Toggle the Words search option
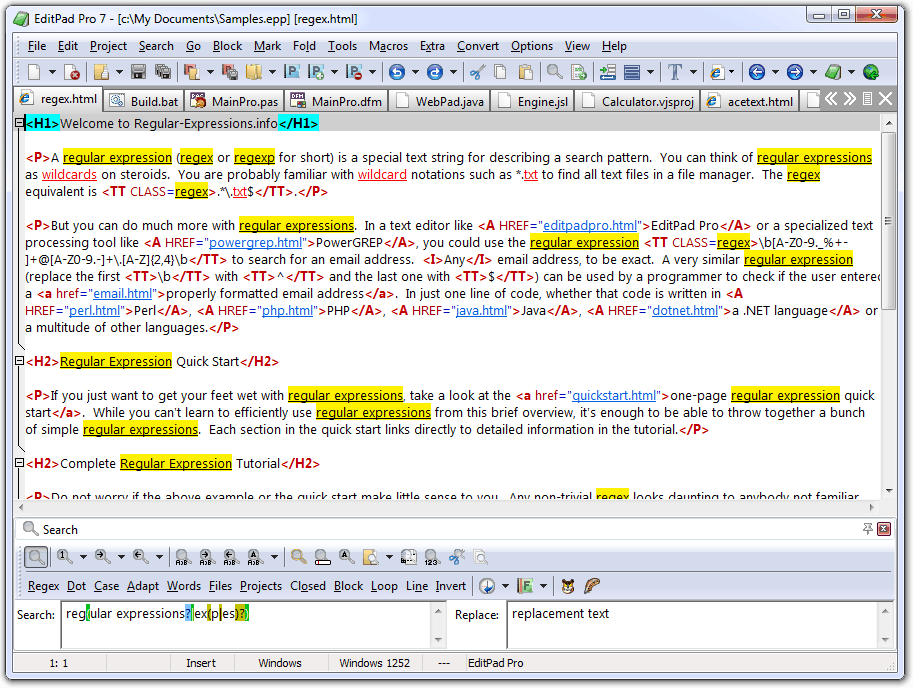 (x=184, y=586)
